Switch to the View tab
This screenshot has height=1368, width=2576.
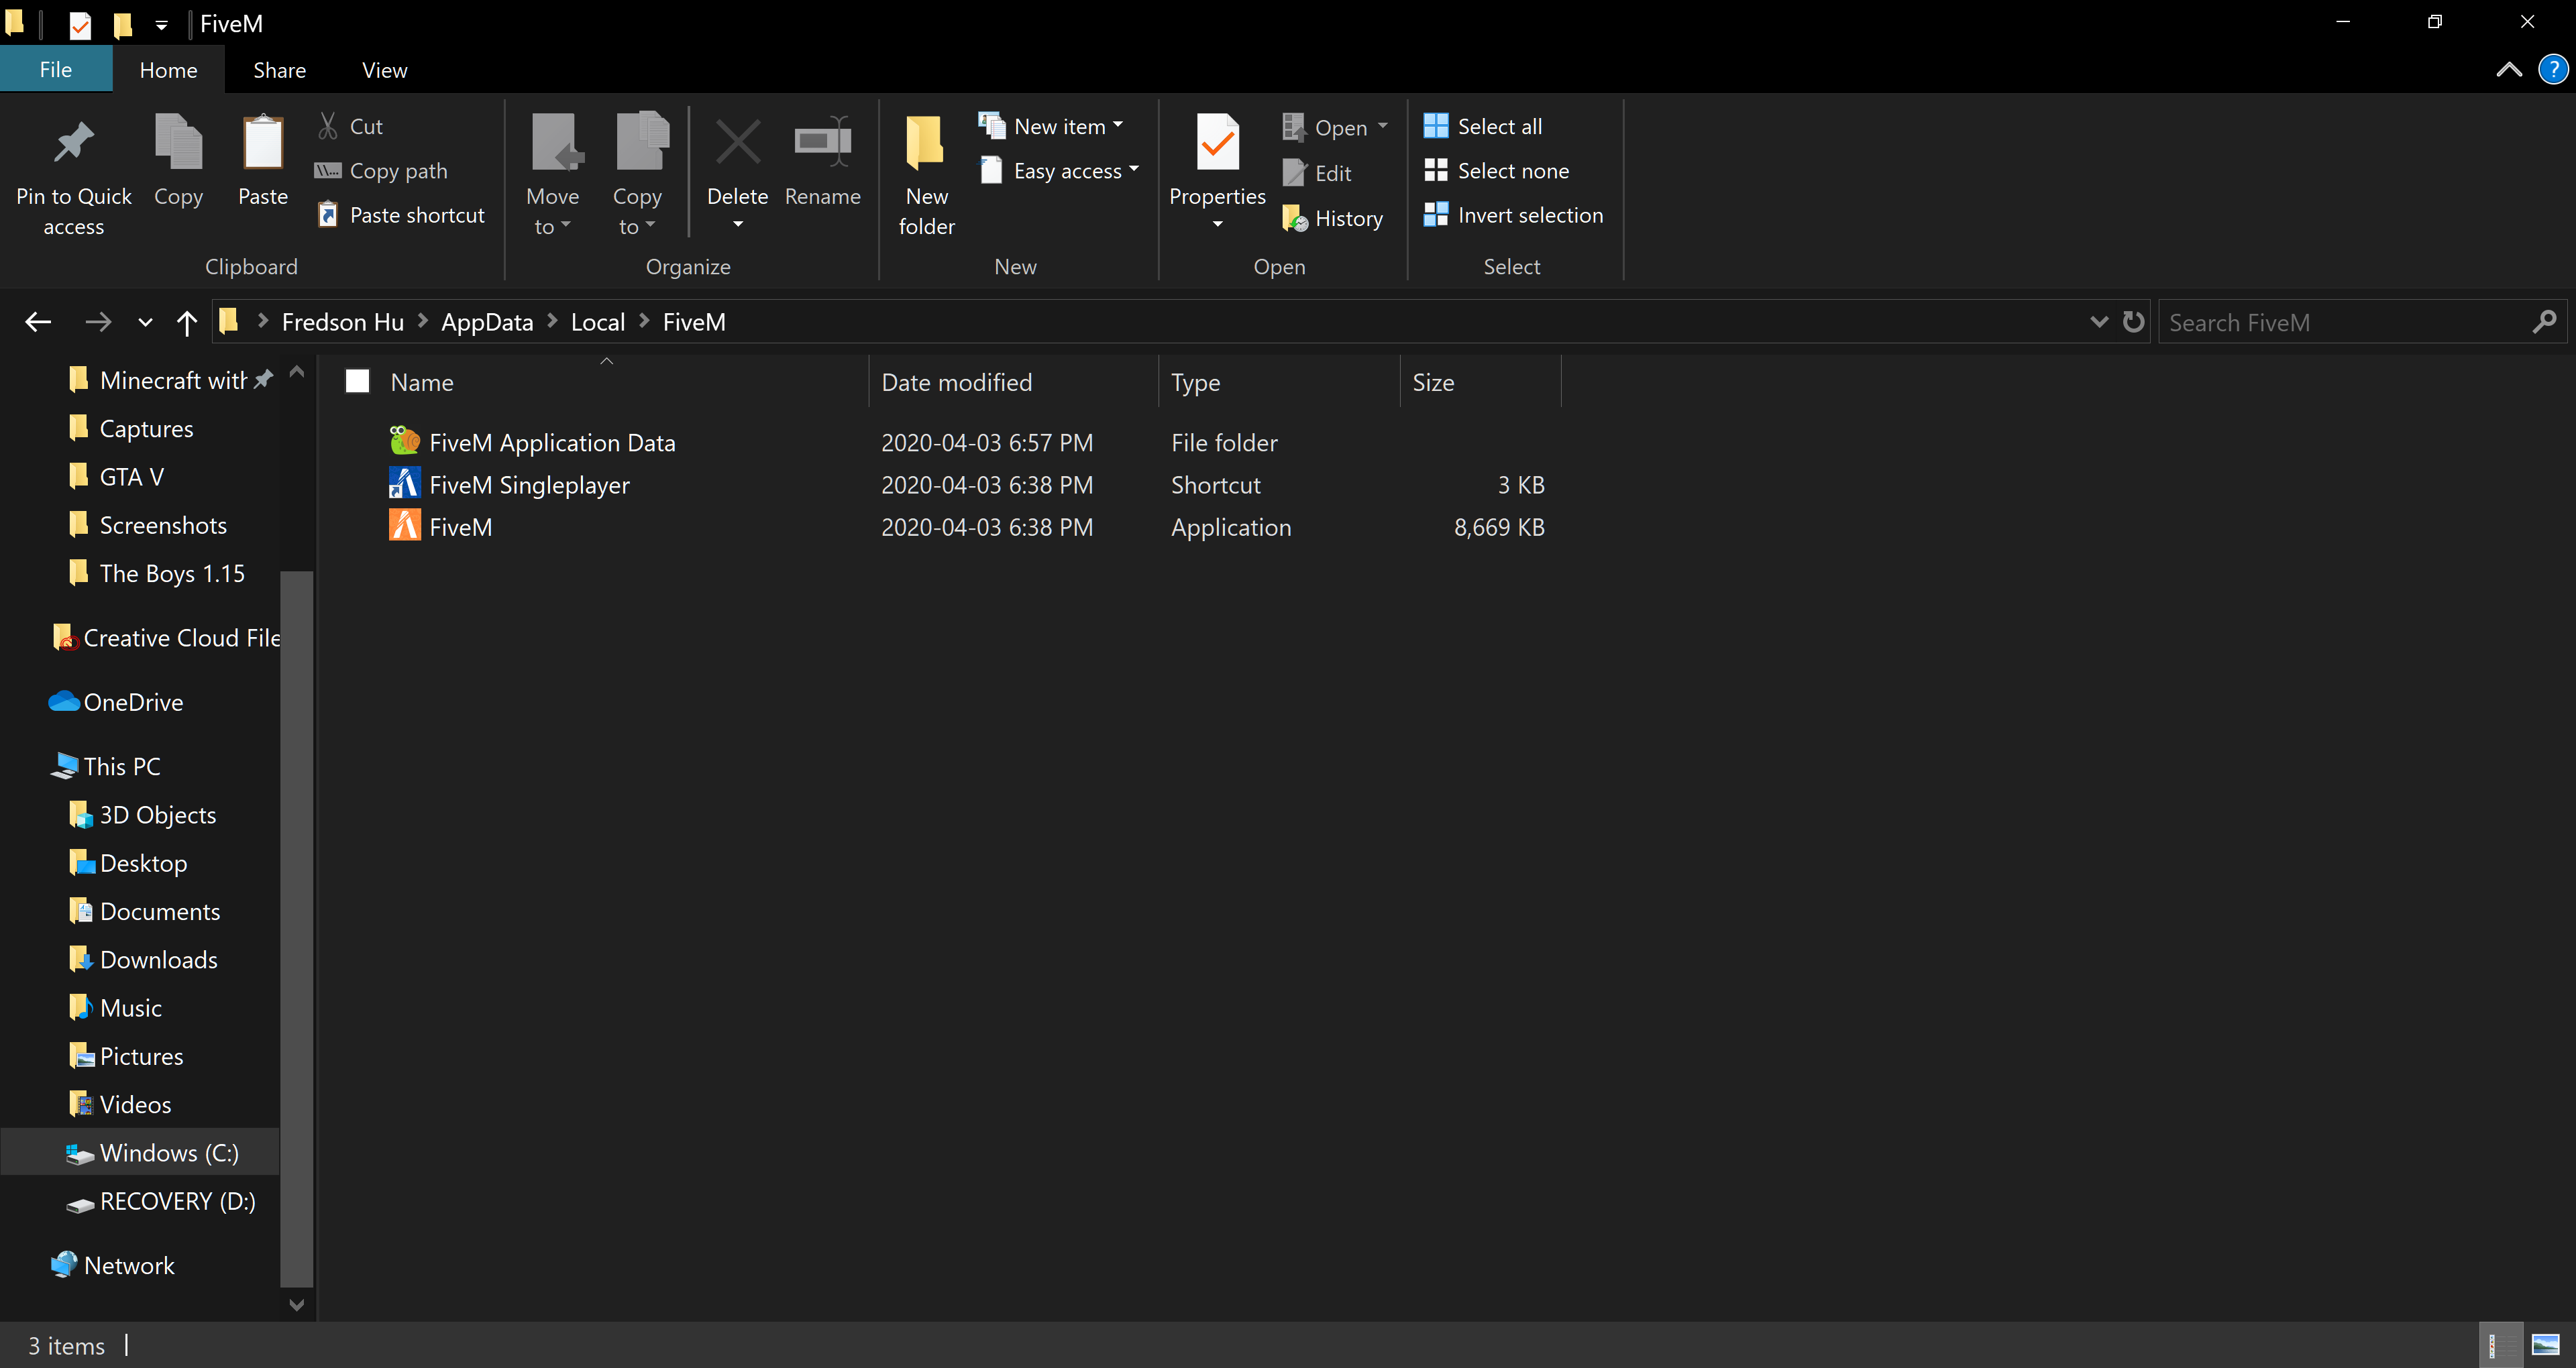[384, 70]
